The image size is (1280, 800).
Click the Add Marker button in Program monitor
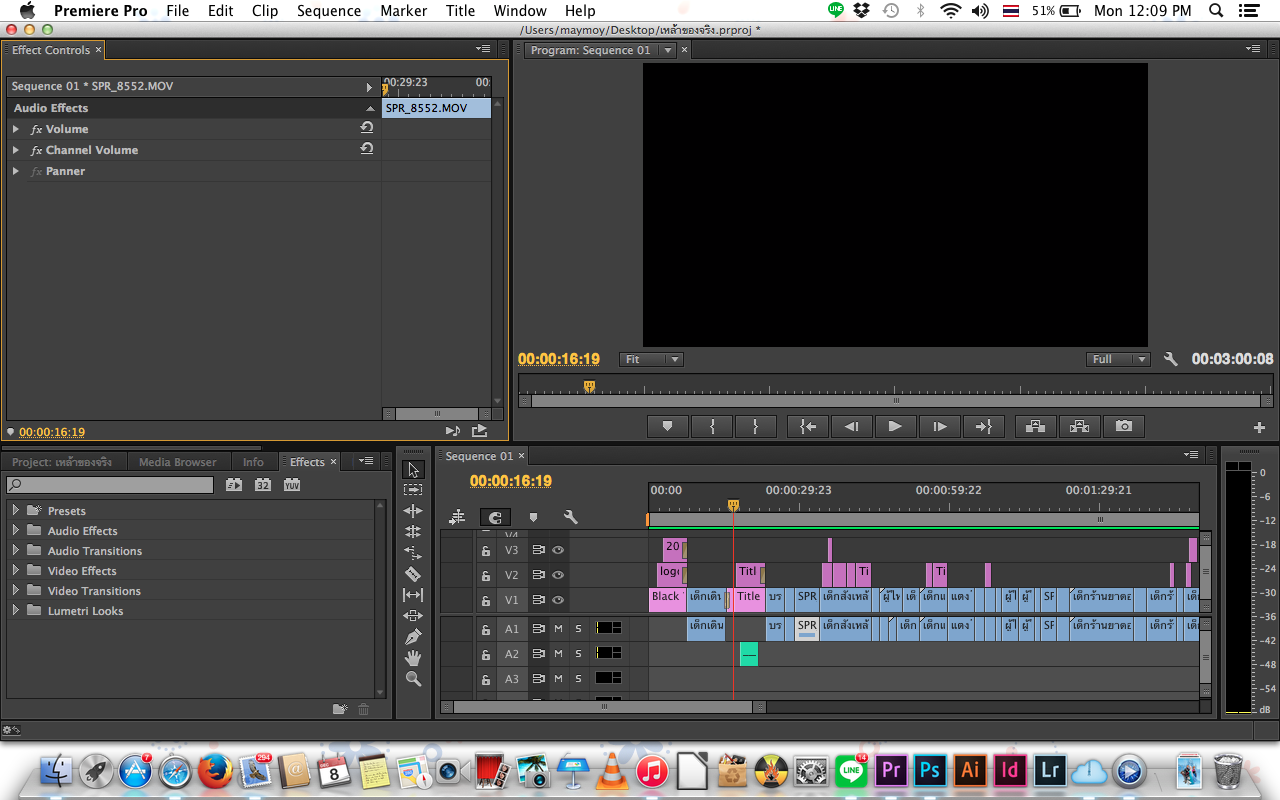(x=667, y=426)
